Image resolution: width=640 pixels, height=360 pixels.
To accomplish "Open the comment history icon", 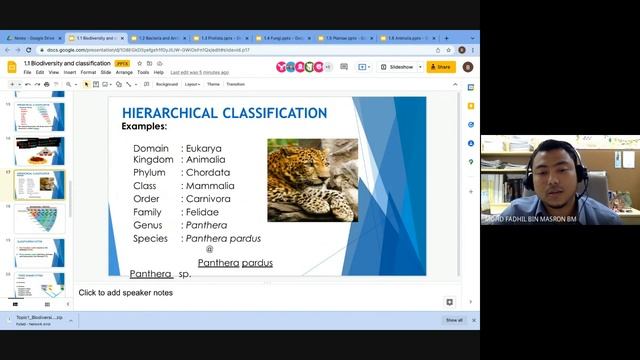I will 344,67.
